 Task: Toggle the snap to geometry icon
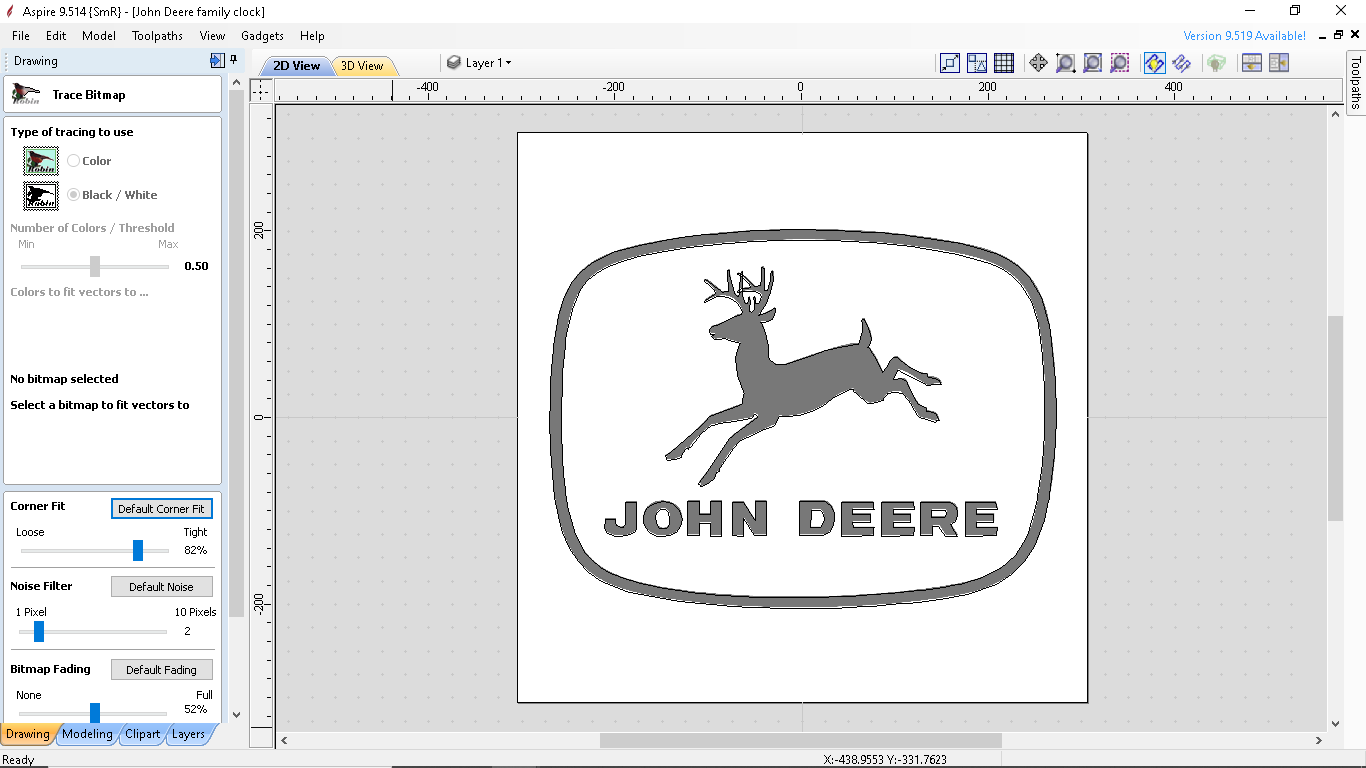pyautogui.click(x=977, y=63)
